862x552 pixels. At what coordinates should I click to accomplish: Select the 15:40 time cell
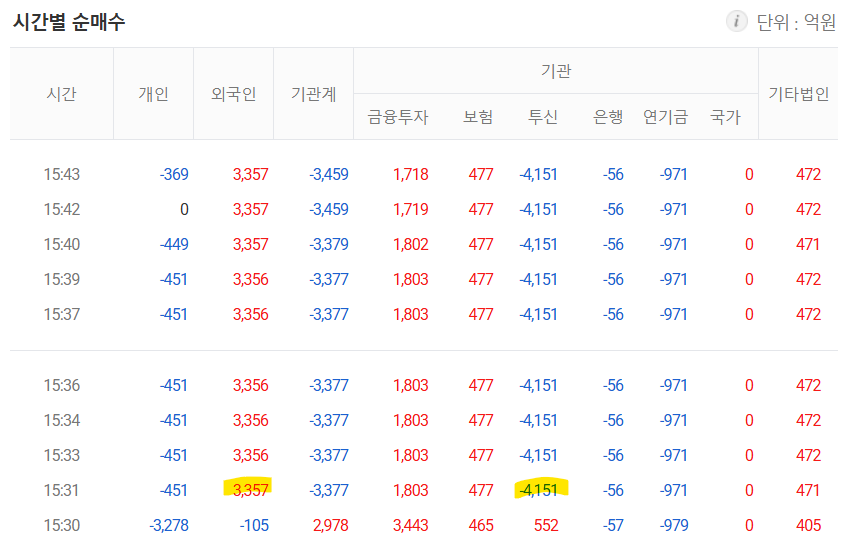62,245
